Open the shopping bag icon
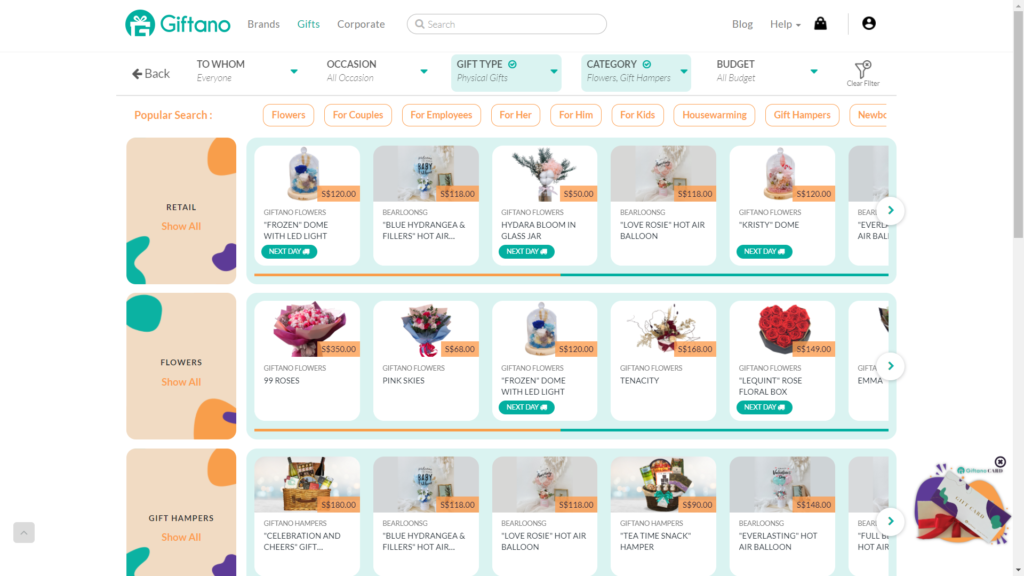Image resolution: width=1024 pixels, height=576 pixels. click(820, 24)
